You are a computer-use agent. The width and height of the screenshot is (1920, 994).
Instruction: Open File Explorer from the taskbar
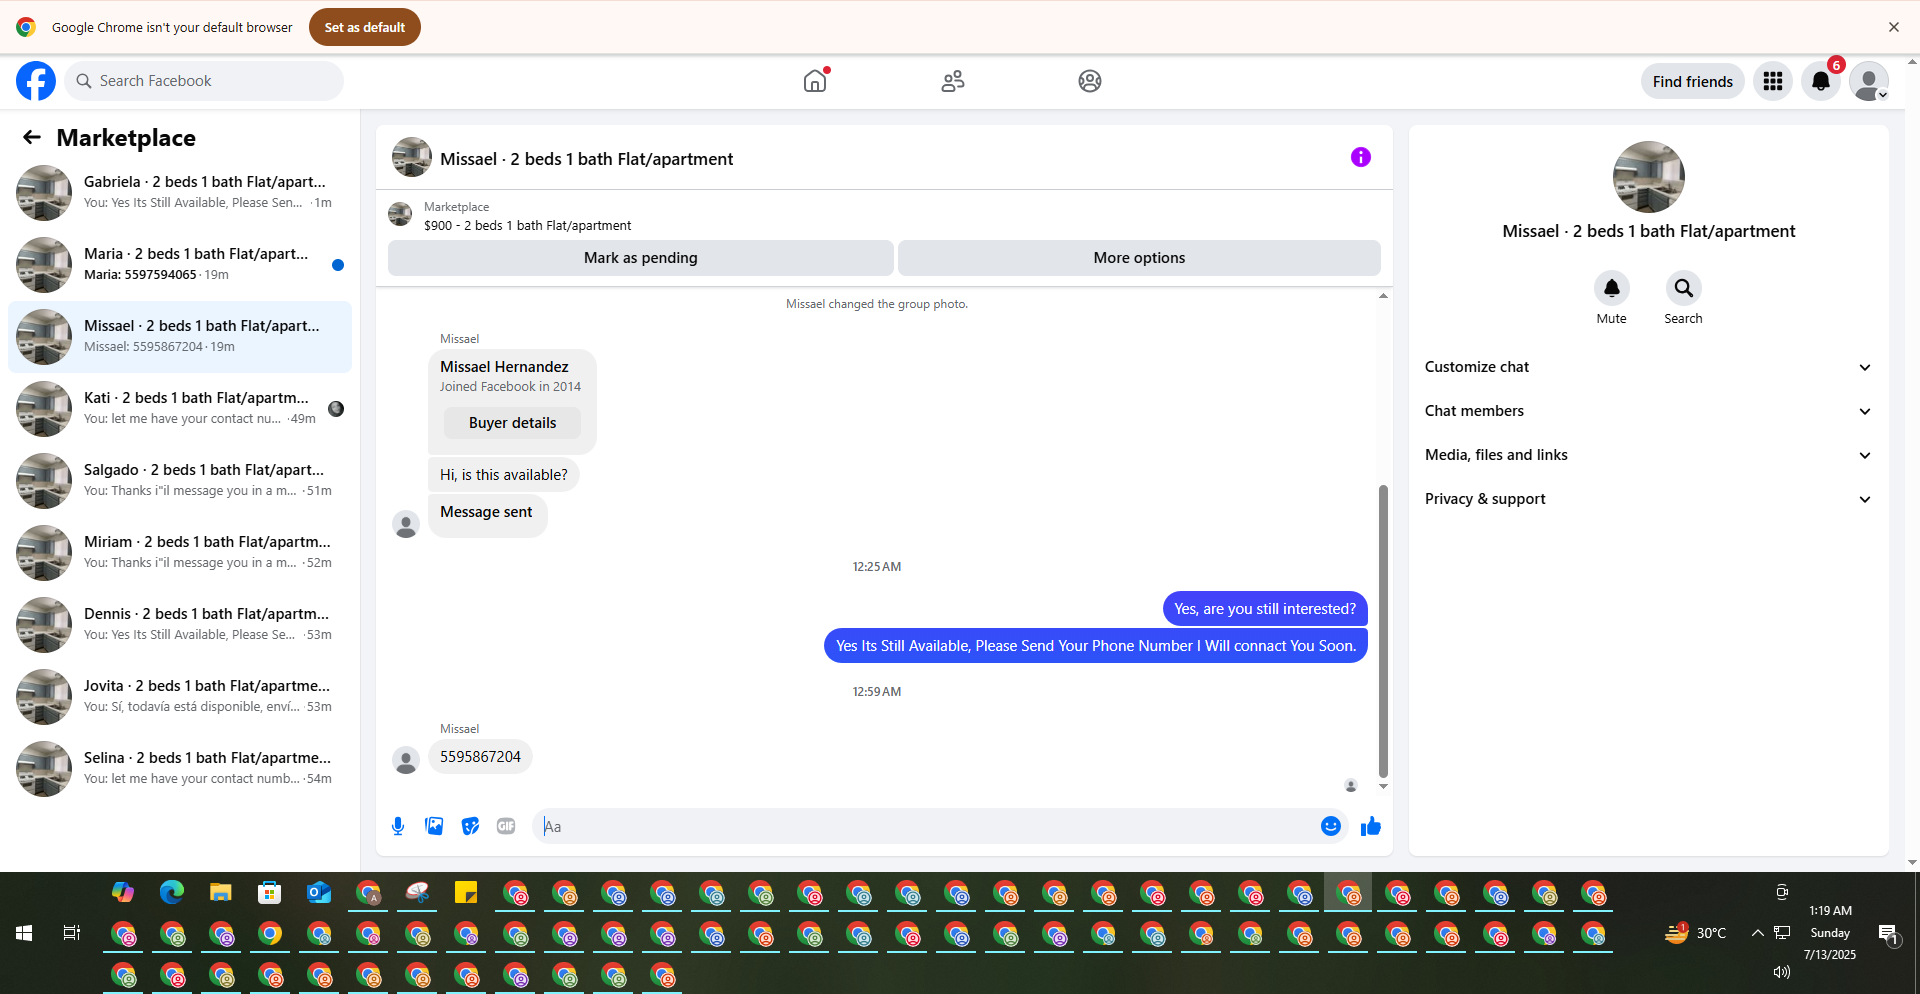click(x=221, y=892)
